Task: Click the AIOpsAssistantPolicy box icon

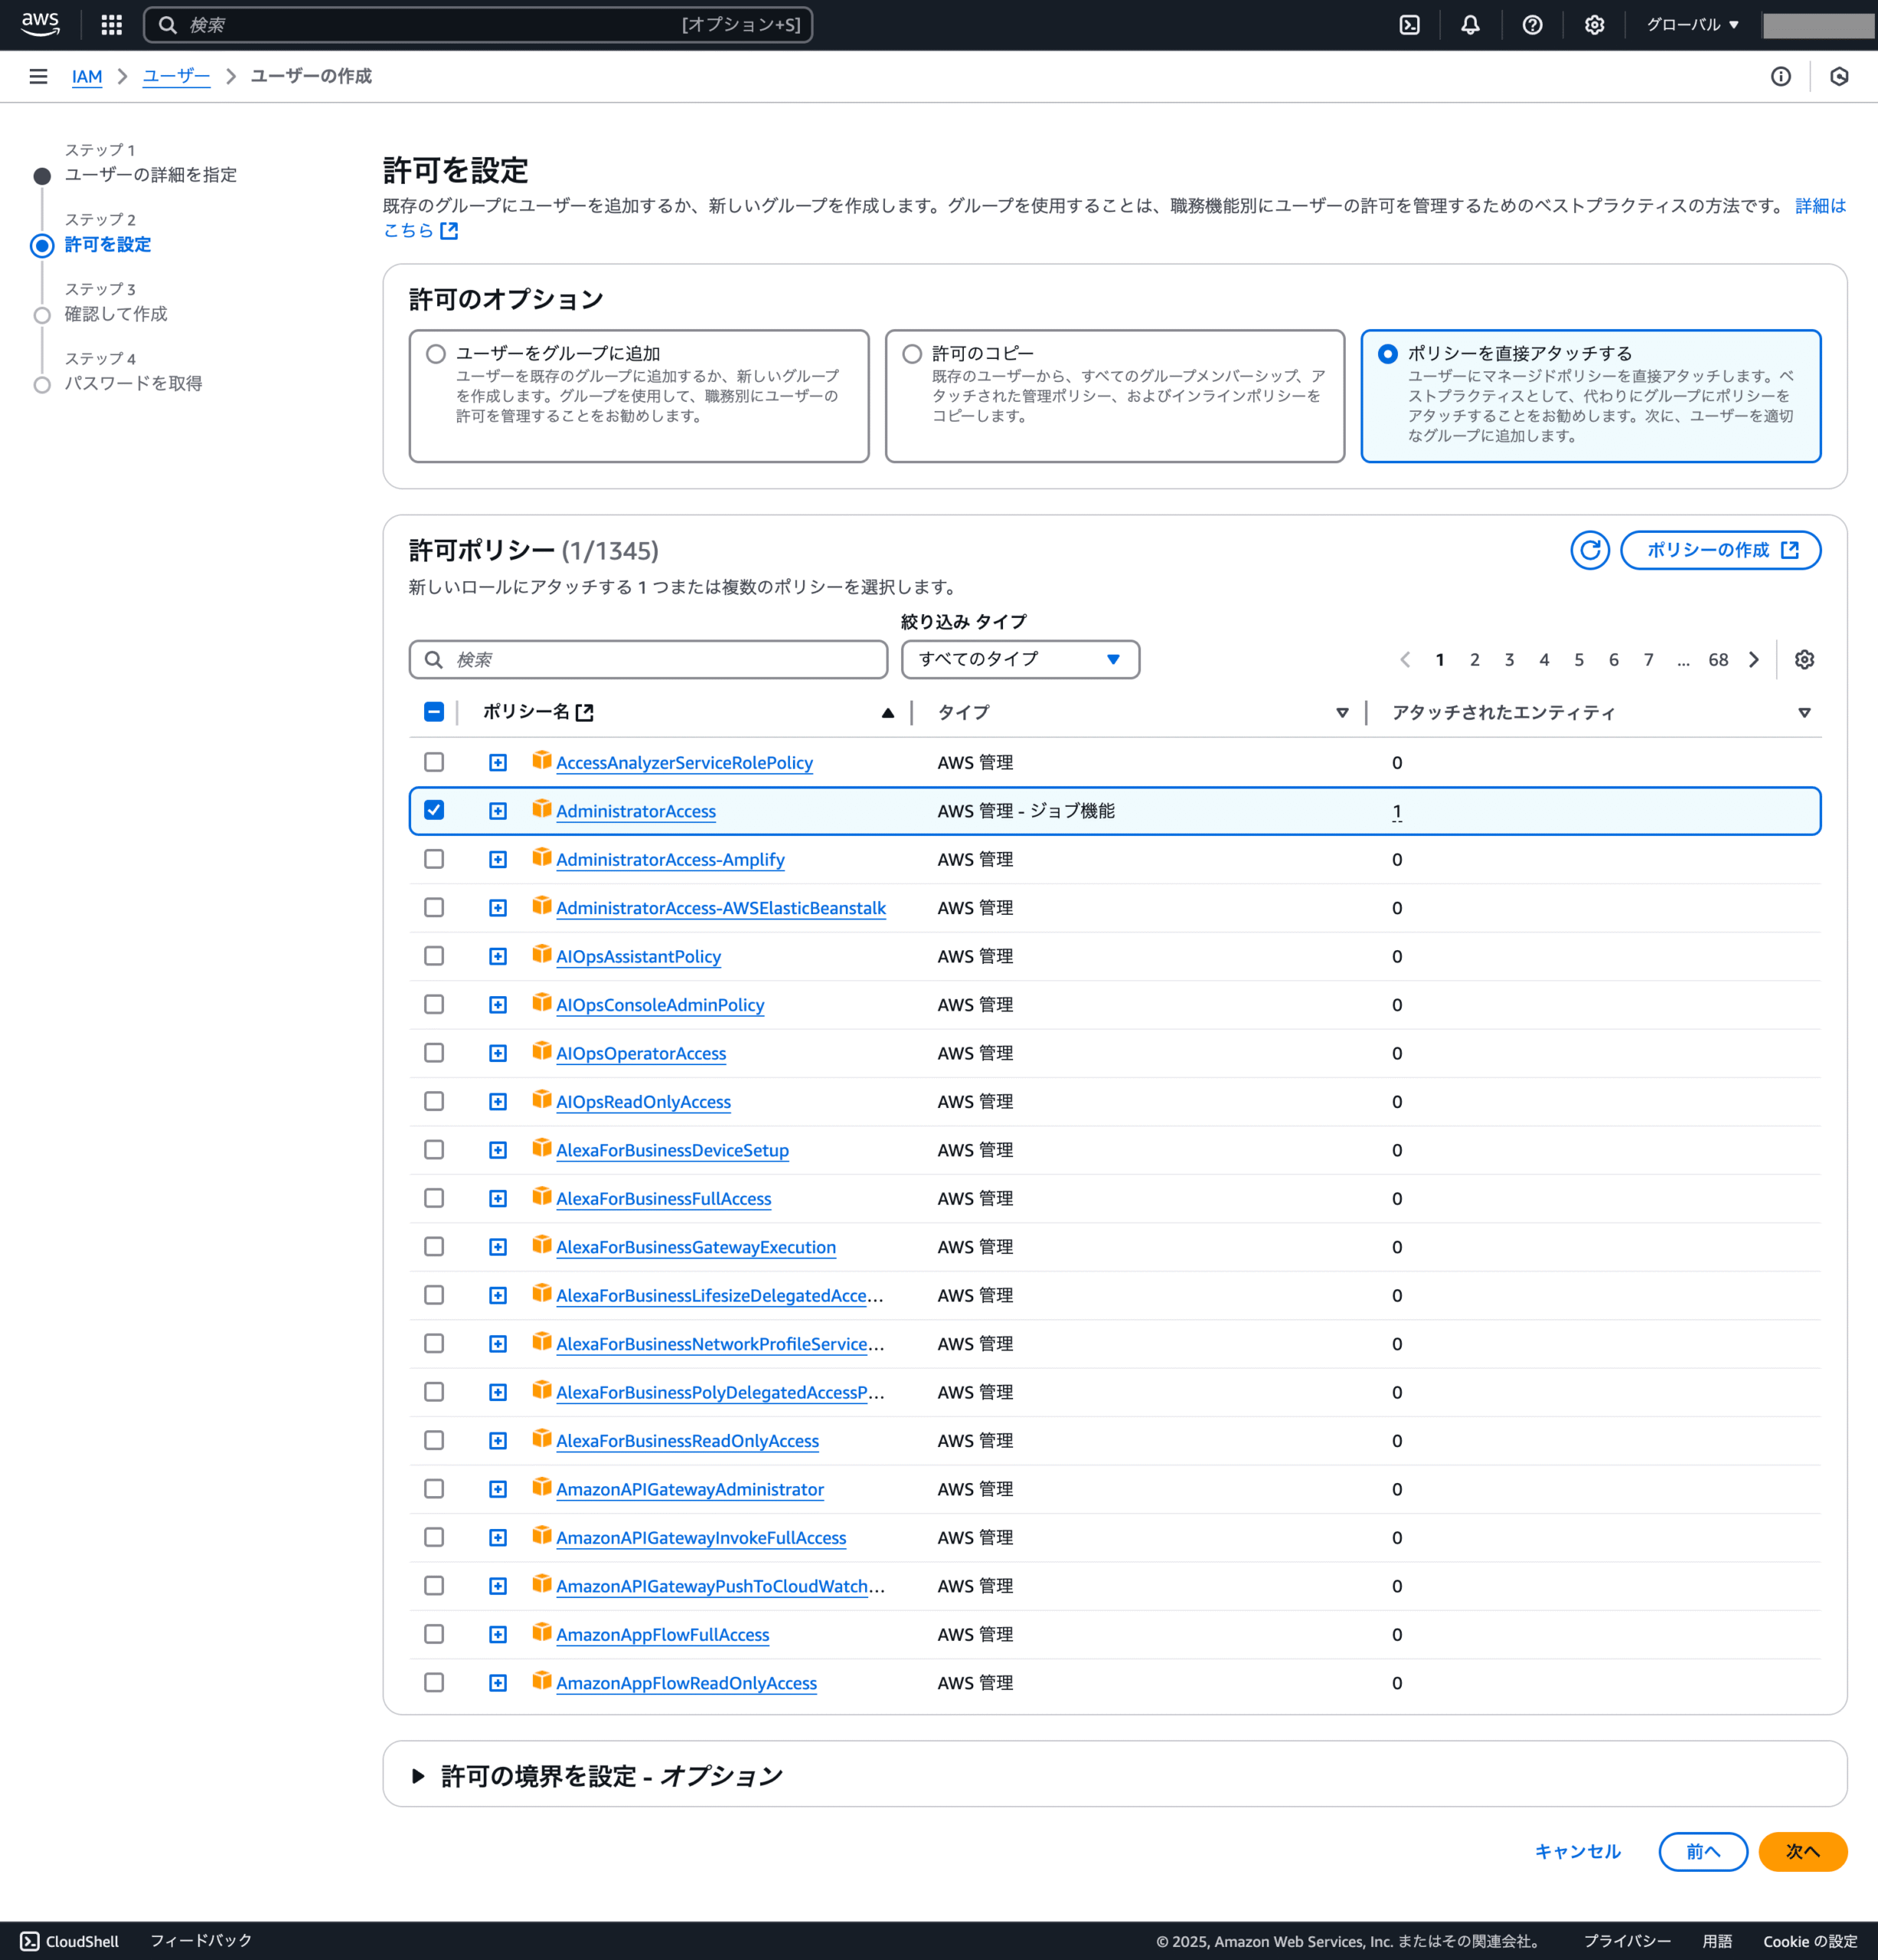Action: pyautogui.click(x=541, y=954)
